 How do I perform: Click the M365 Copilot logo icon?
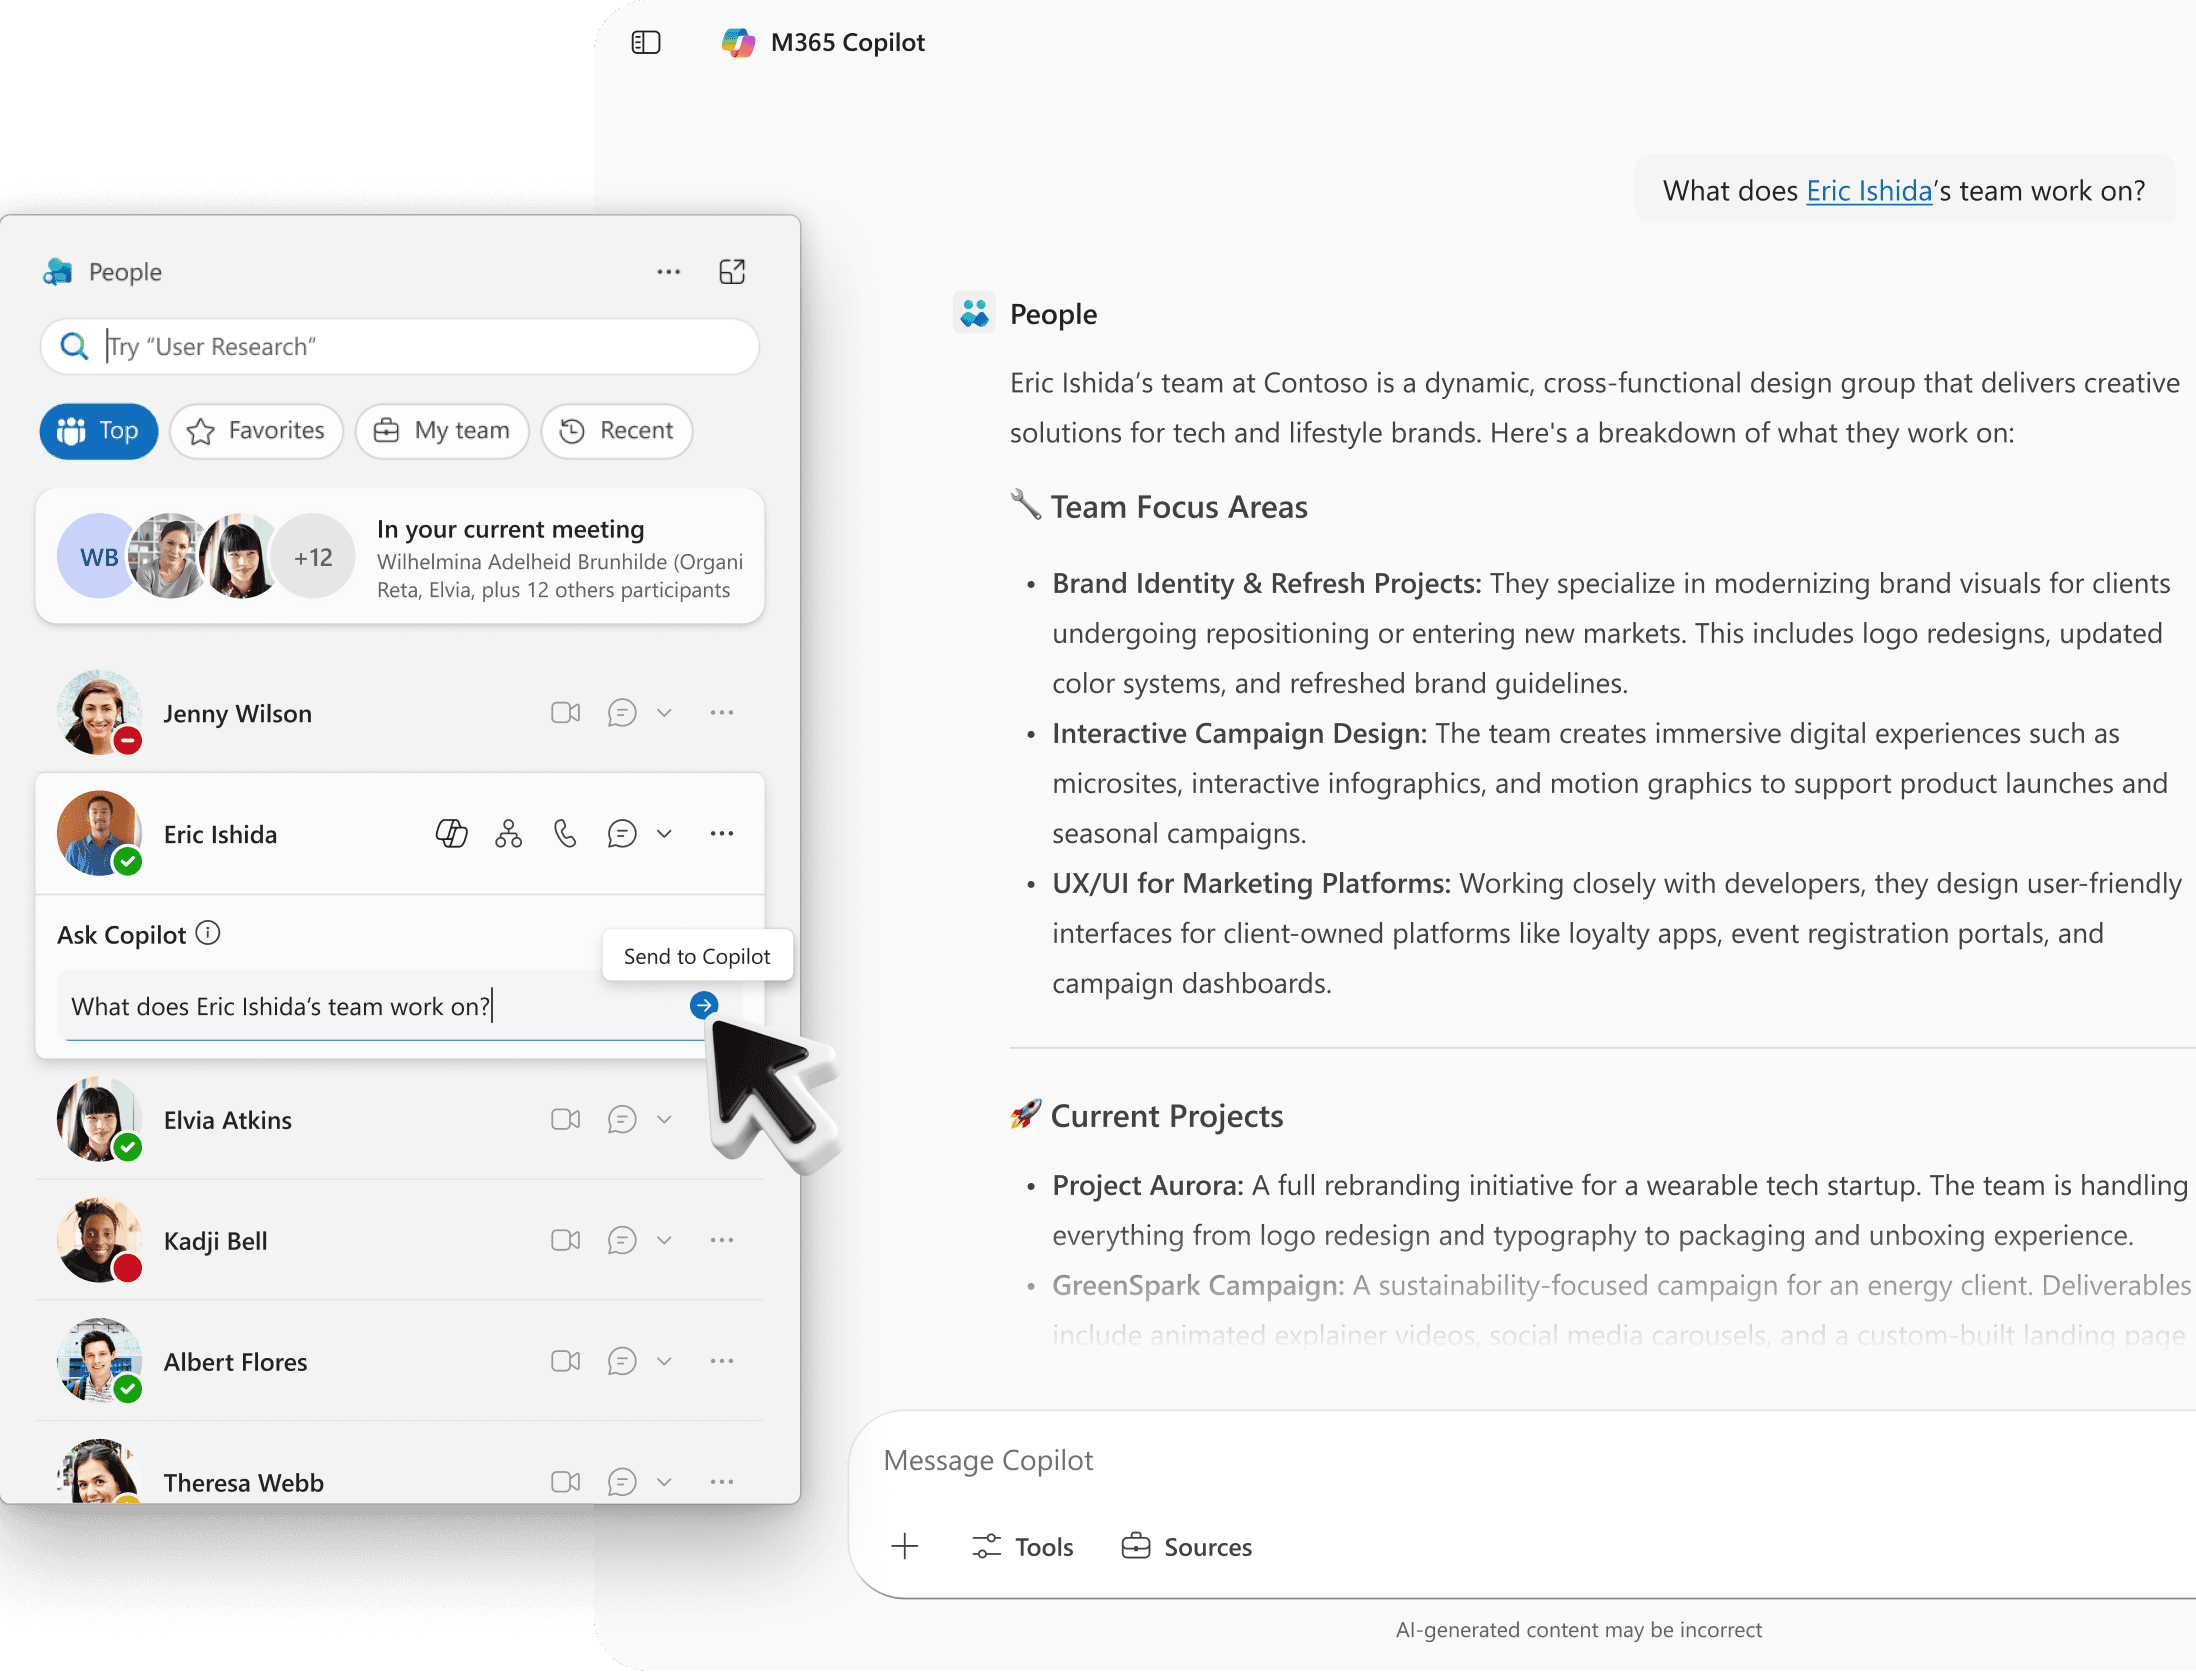[738, 43]
